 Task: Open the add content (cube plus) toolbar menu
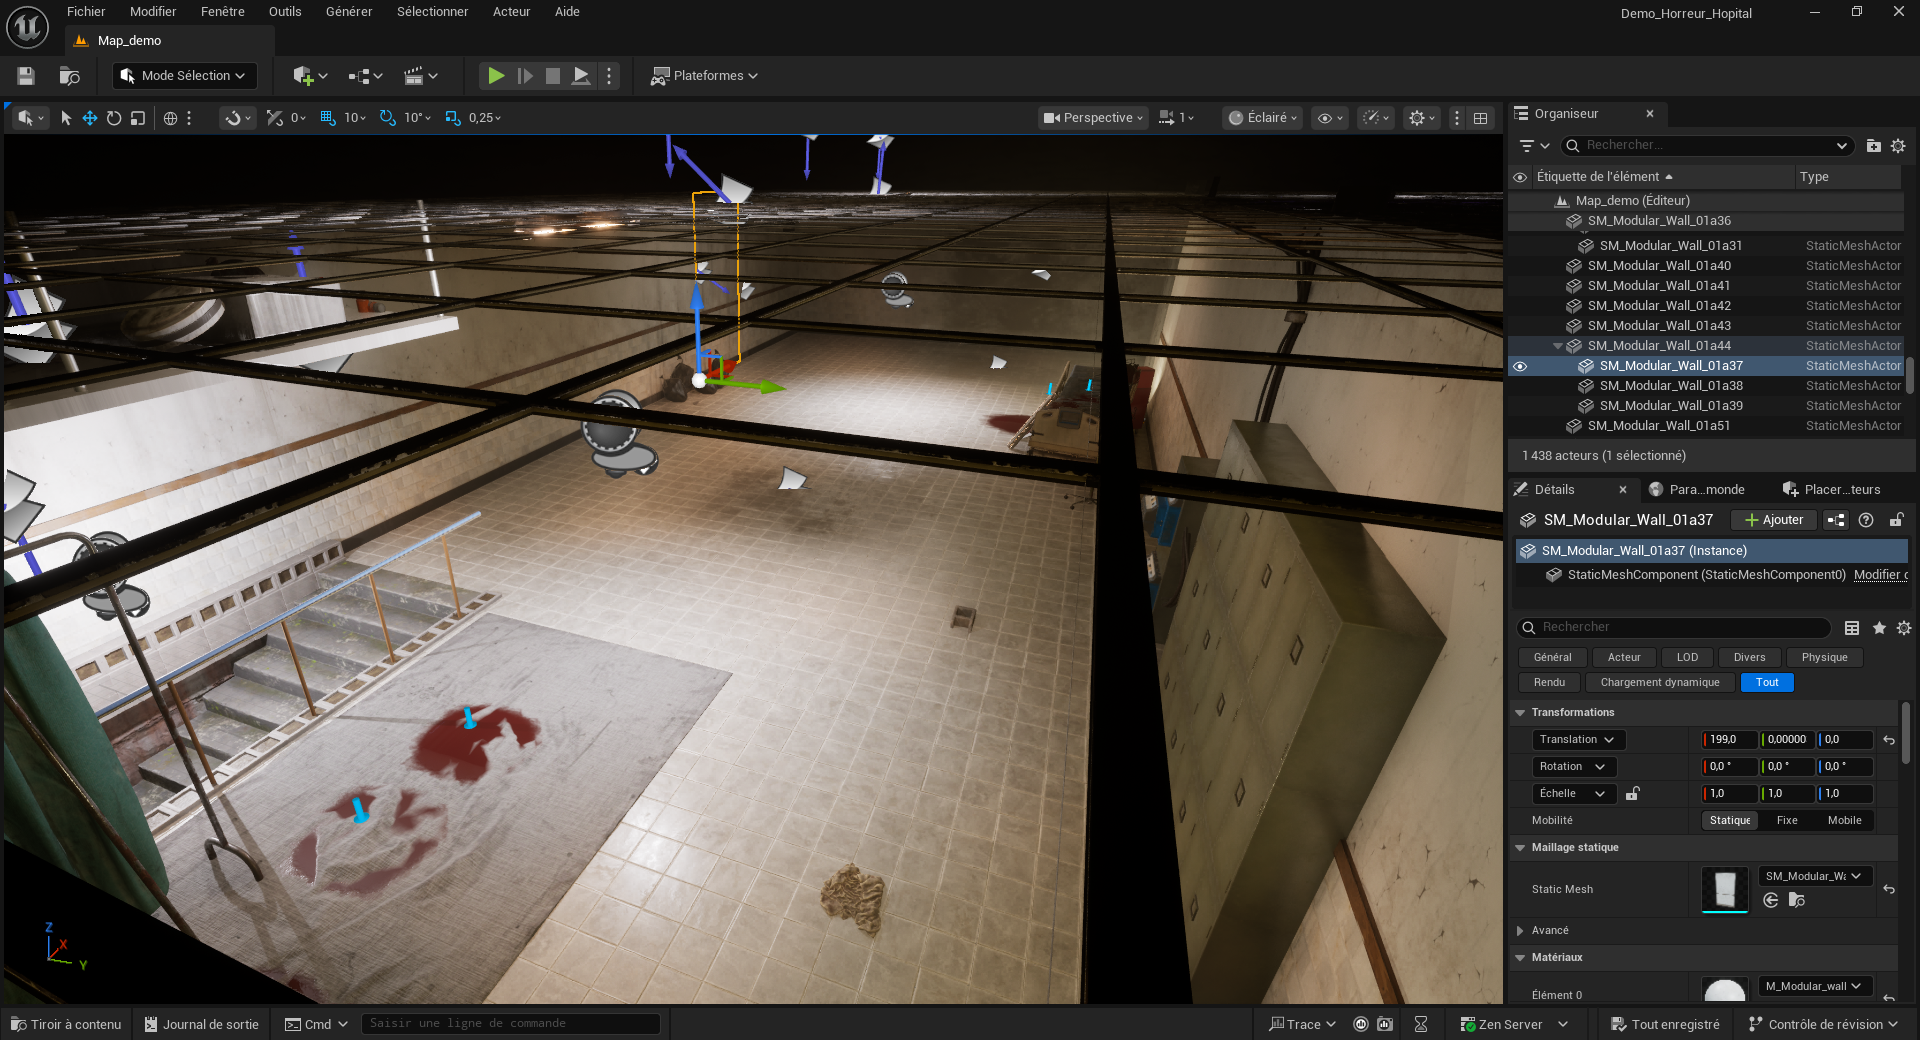click(x=309, y=76)
